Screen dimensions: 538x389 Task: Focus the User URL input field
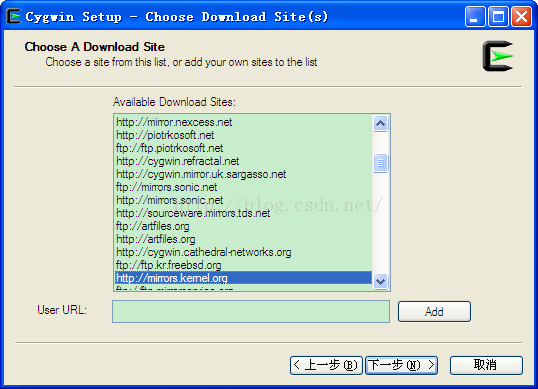click(251, 311)
